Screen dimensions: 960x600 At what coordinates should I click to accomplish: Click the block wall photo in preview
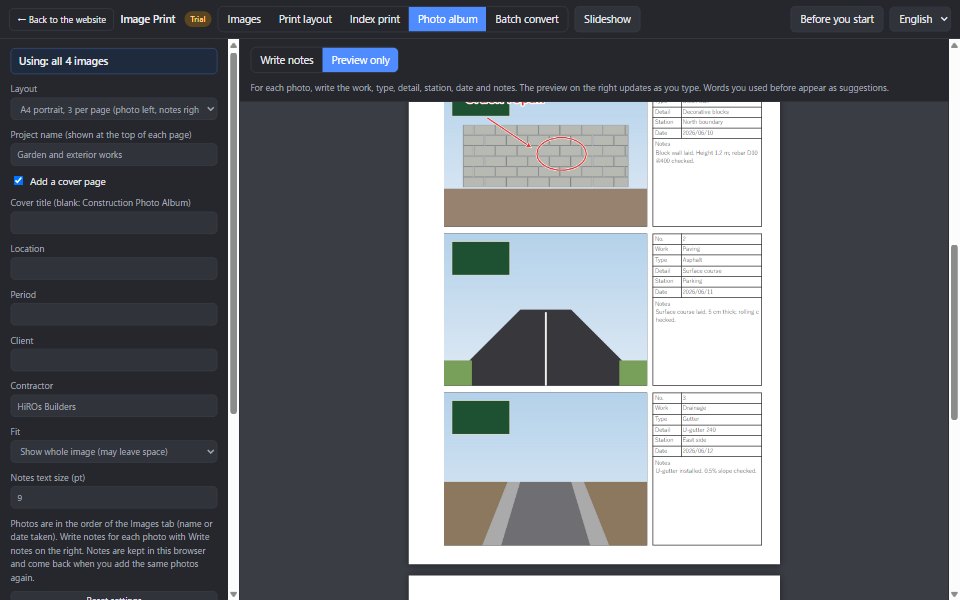tap(546, 164)
